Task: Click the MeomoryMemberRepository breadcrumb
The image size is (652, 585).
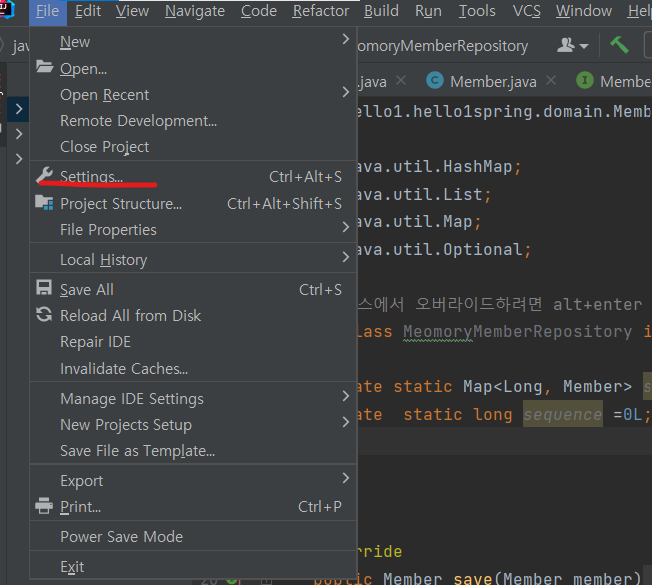Action: (443, 46)
